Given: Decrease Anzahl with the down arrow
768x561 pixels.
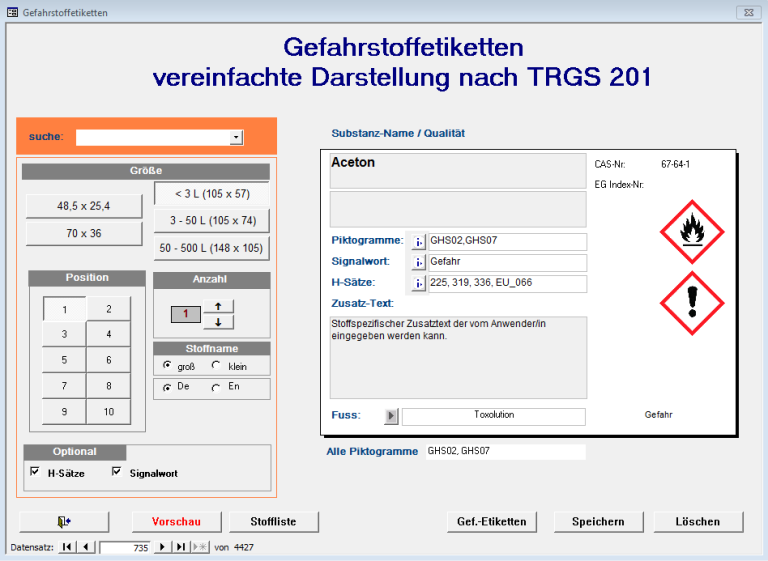Looking at the screenshot, I should point(218,322).
